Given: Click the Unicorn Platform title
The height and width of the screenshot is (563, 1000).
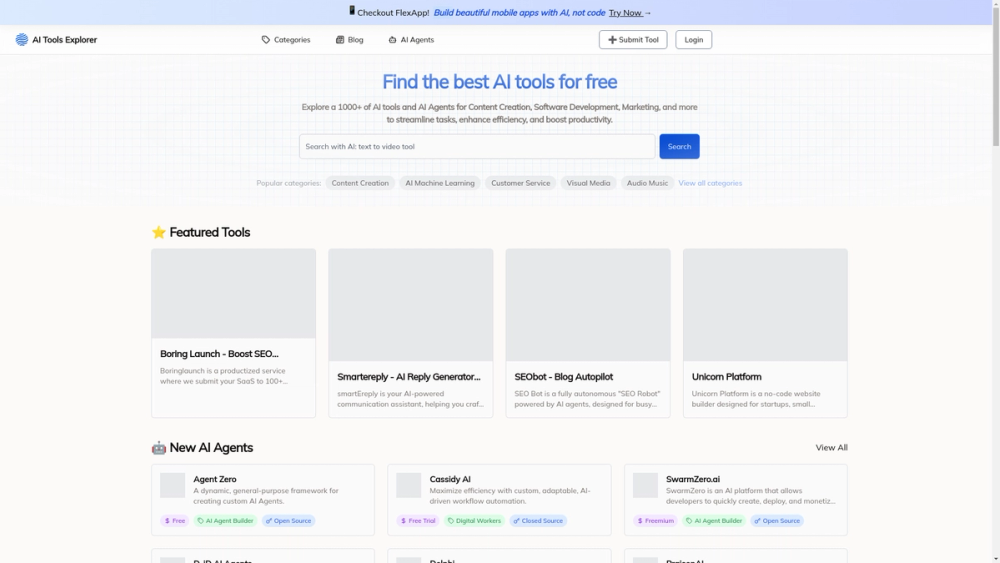Looking at the screenshot, I should coord(726,377).
